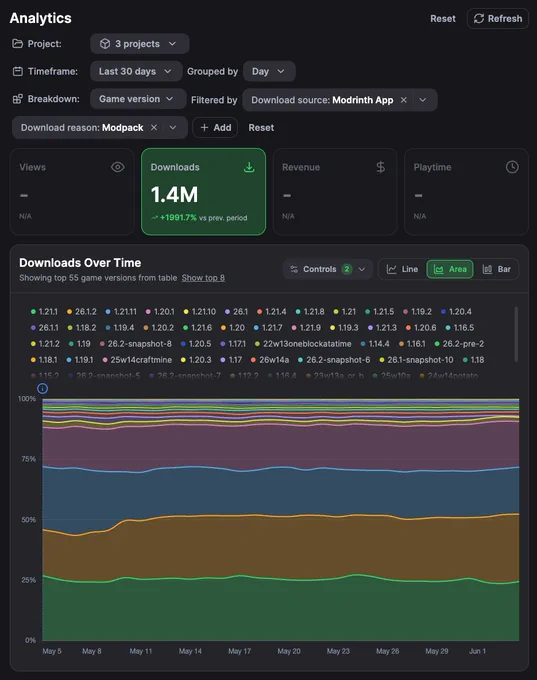Toggle the 26w14a legend entry
The image size is (537, 680).
(270, 360)
